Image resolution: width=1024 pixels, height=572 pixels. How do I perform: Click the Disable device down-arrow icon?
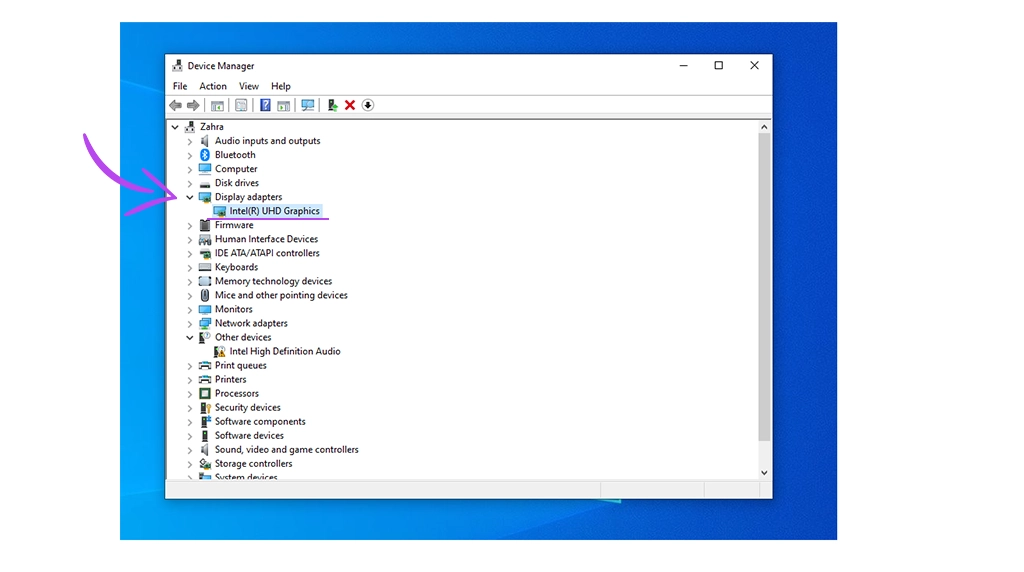pos(368,105)
